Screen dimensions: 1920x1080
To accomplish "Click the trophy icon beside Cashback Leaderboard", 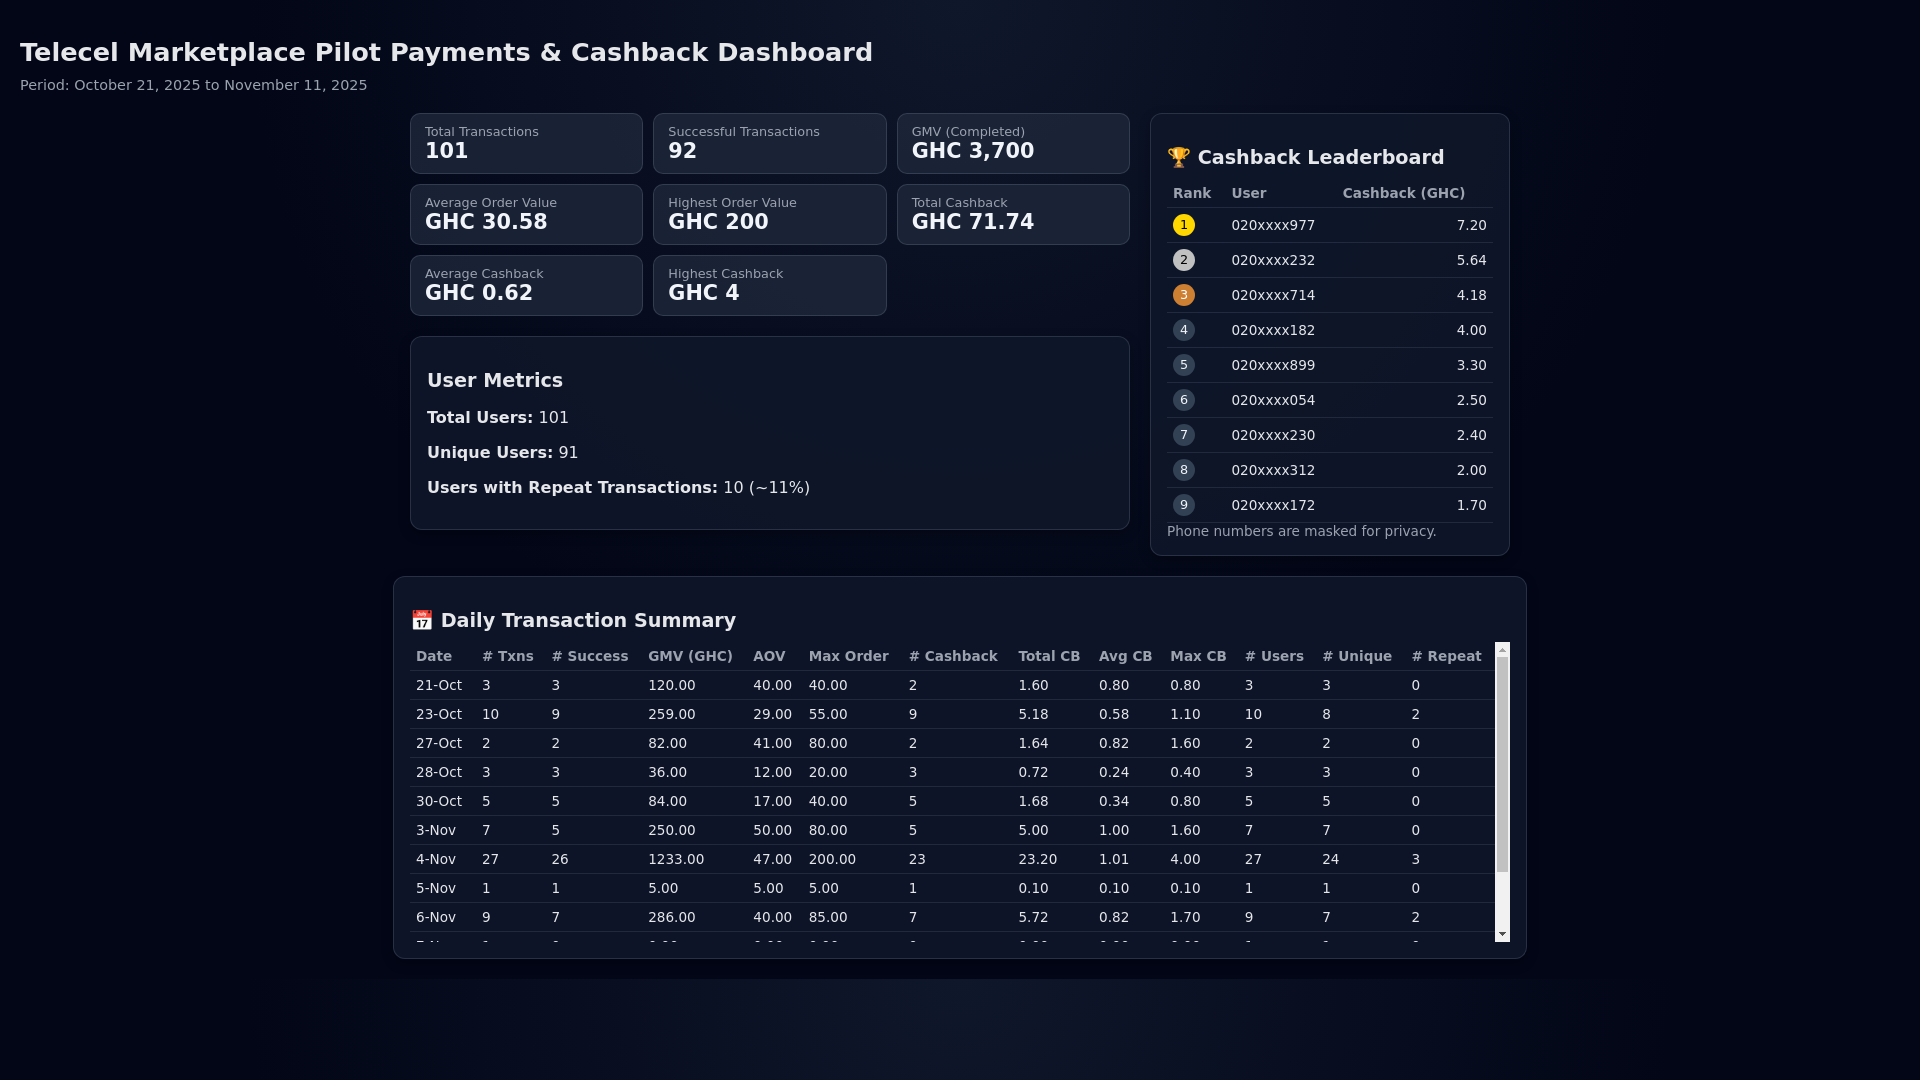I will (1178, 157).
